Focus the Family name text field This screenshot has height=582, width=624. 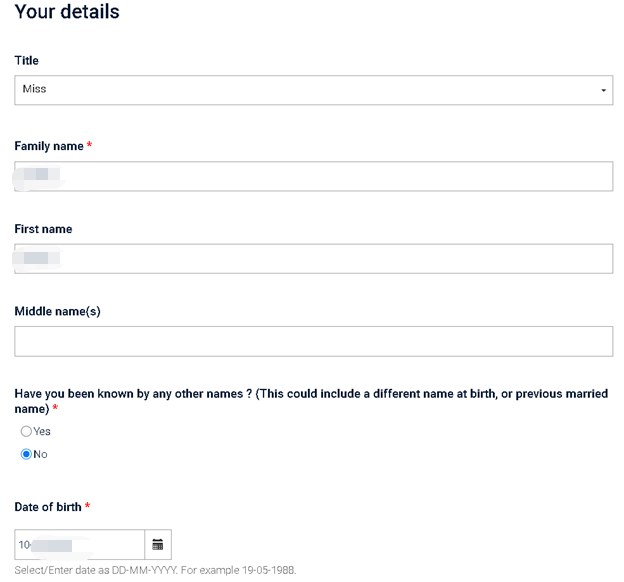pos(314,176)
